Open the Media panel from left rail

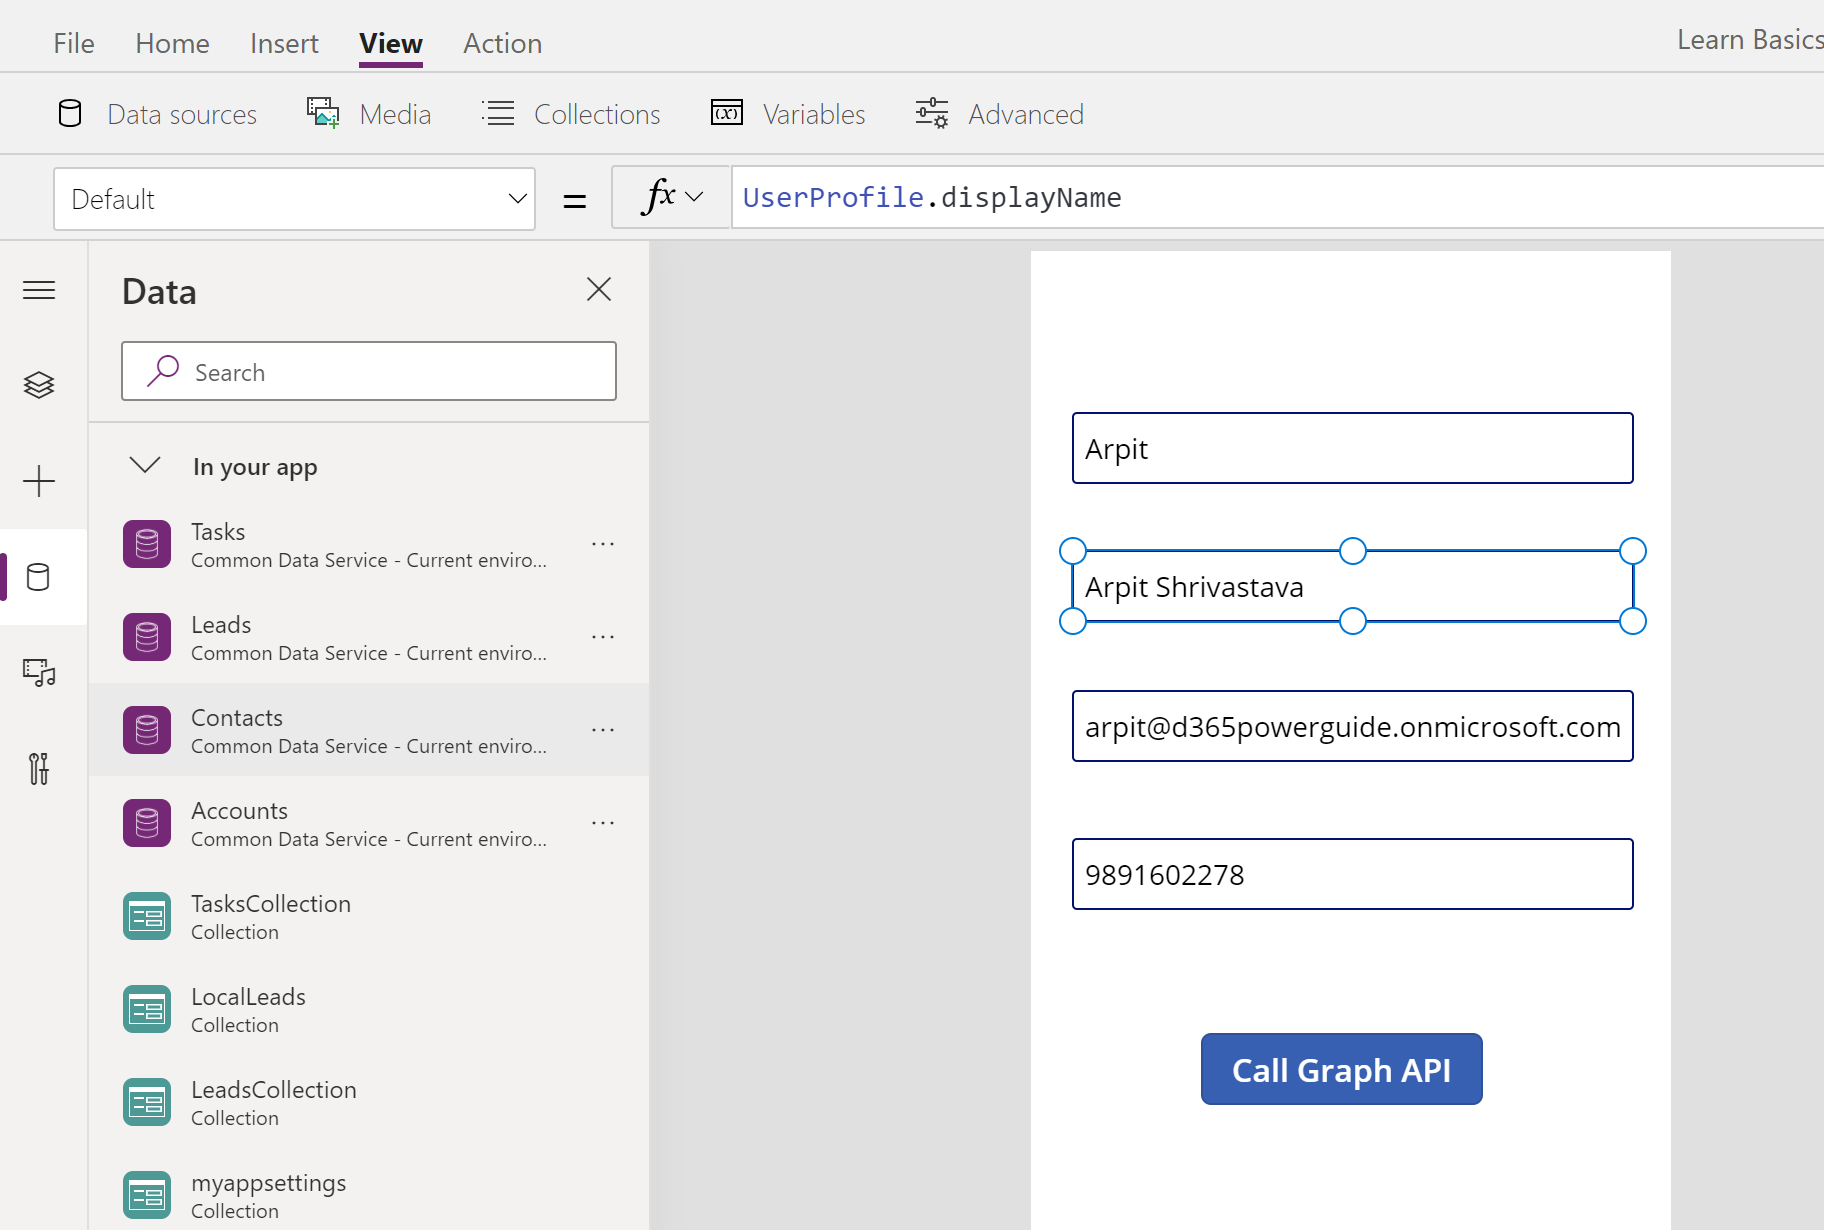click(x=39, y=673)
